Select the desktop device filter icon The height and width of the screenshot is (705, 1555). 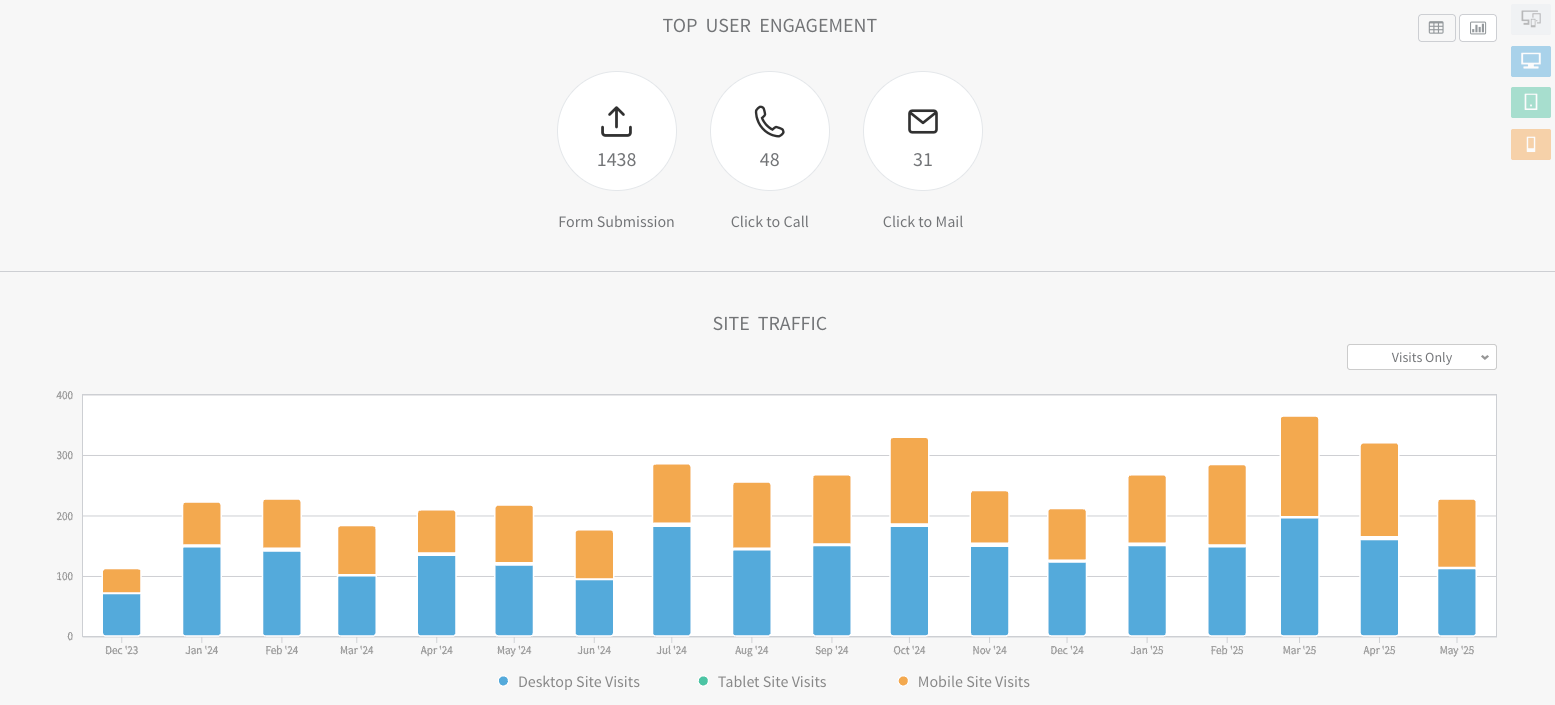[x=1530, y=61]
